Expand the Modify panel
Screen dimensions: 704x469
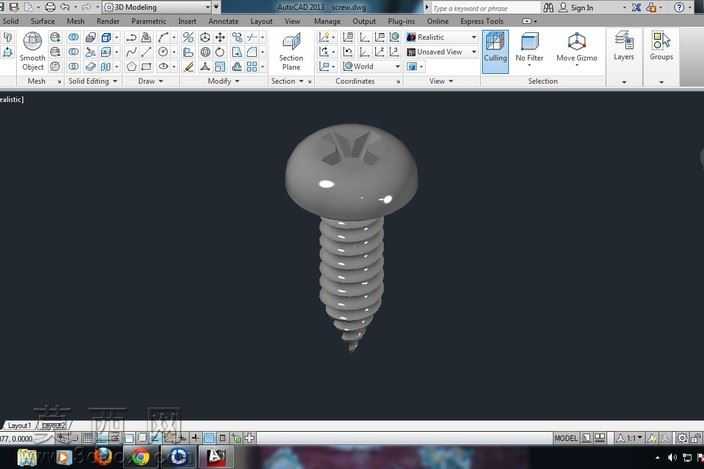[223, 81]
